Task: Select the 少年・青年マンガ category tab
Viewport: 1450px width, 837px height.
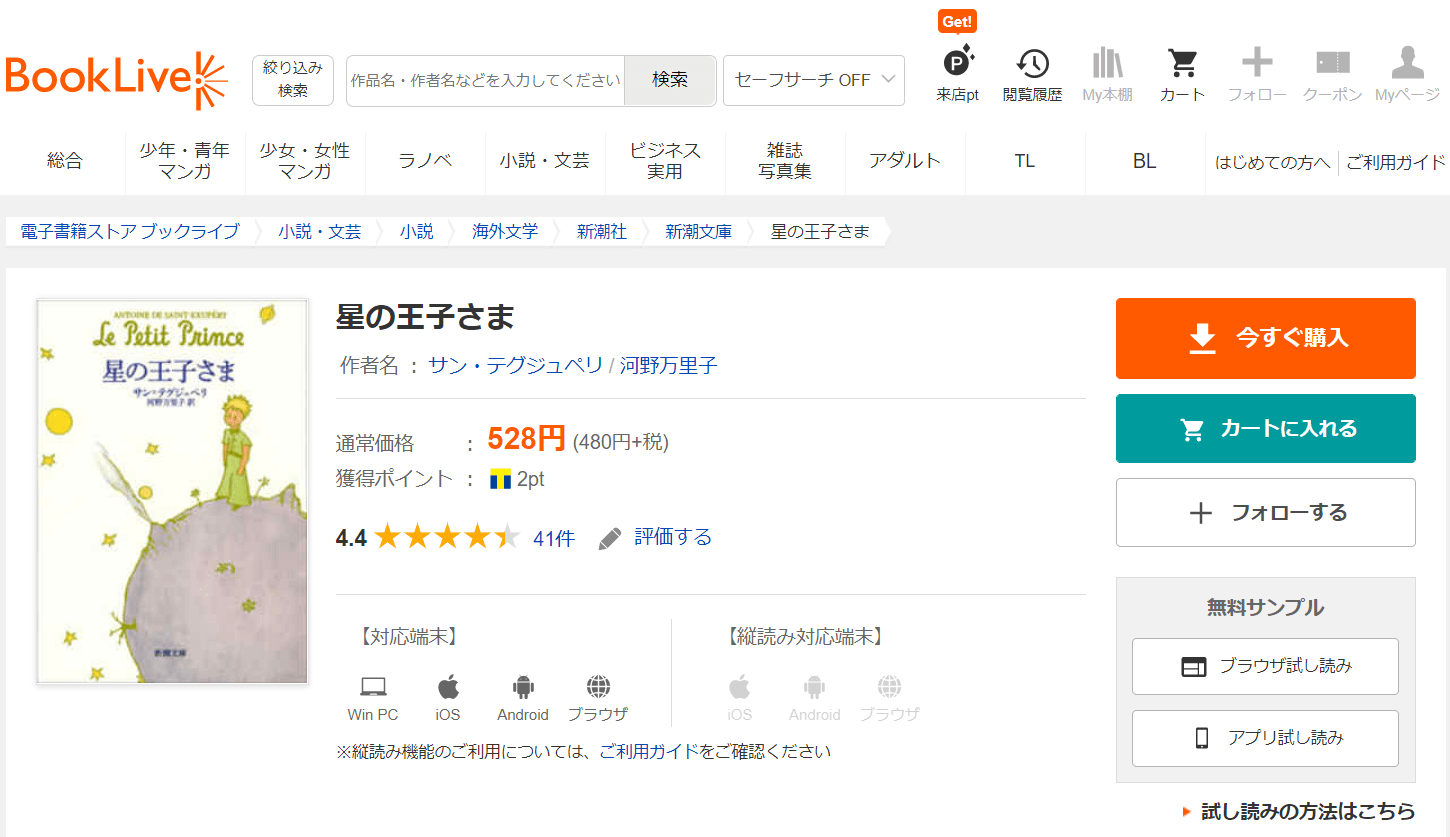Action: pyautogui.click(x=185, y=161)
